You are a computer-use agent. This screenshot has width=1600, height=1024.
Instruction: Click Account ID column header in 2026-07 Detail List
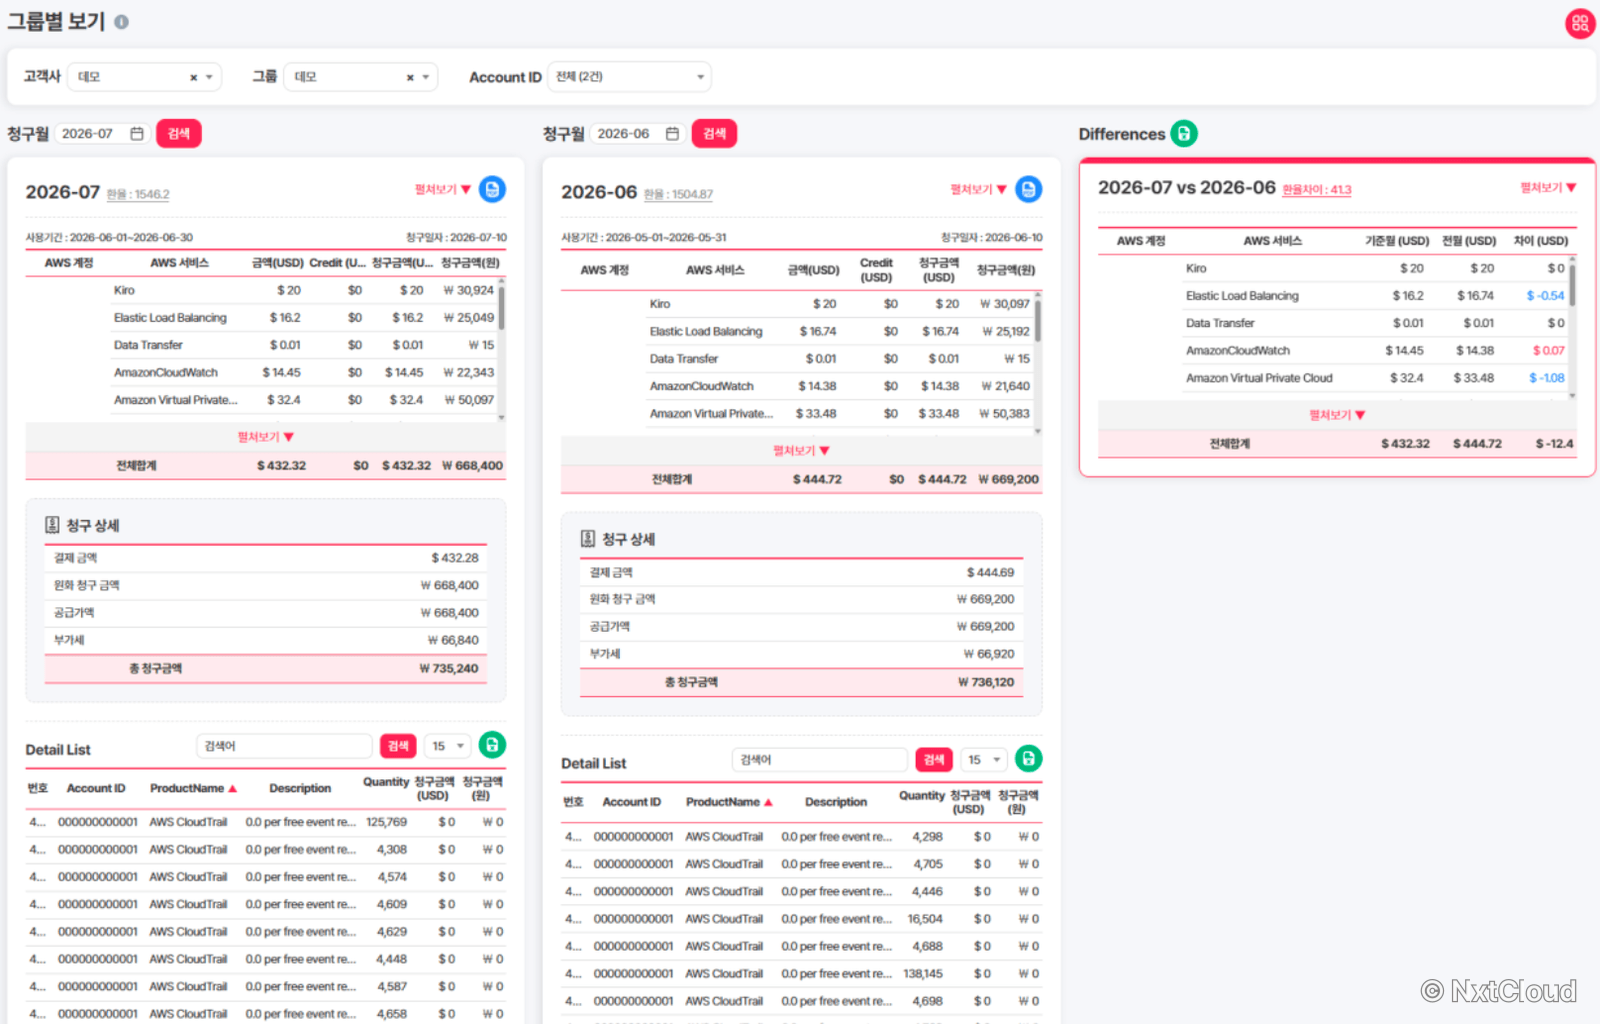coord(96,788)
